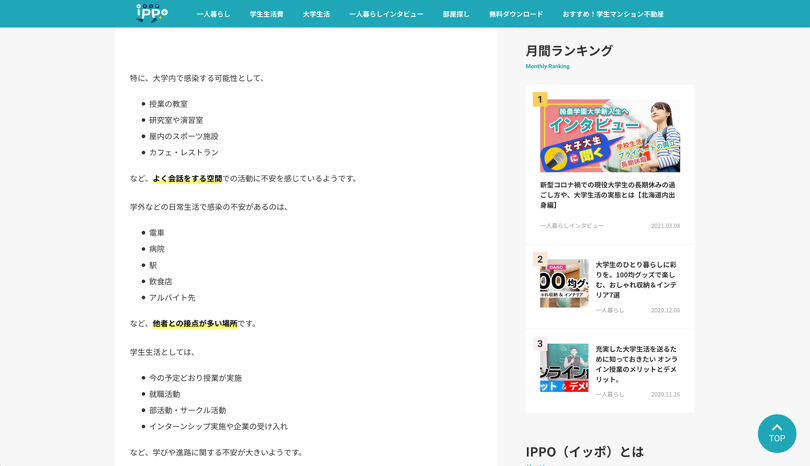Open 一人暮らしインタビュー in navigation
The width and height of the screenshot is (810, 466).
(x=386, y=14)
